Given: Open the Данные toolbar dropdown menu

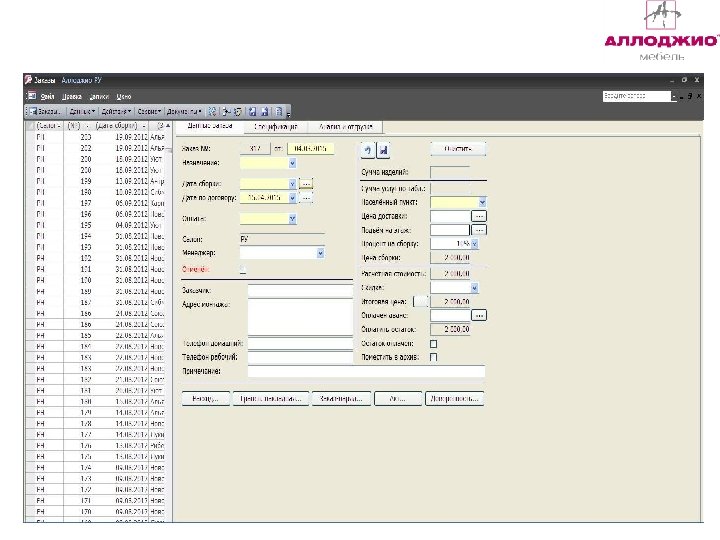Looking at the screenshot, I should pyautogui.click(x=82, y=111).
